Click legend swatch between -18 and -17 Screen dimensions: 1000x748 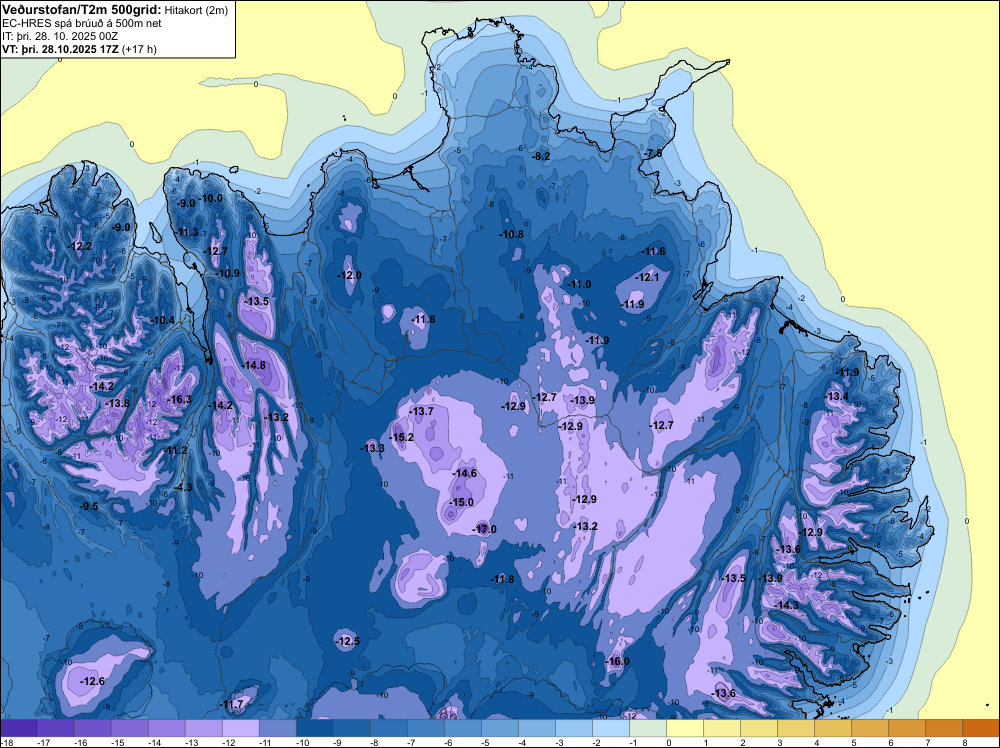[x=18, y=728]
